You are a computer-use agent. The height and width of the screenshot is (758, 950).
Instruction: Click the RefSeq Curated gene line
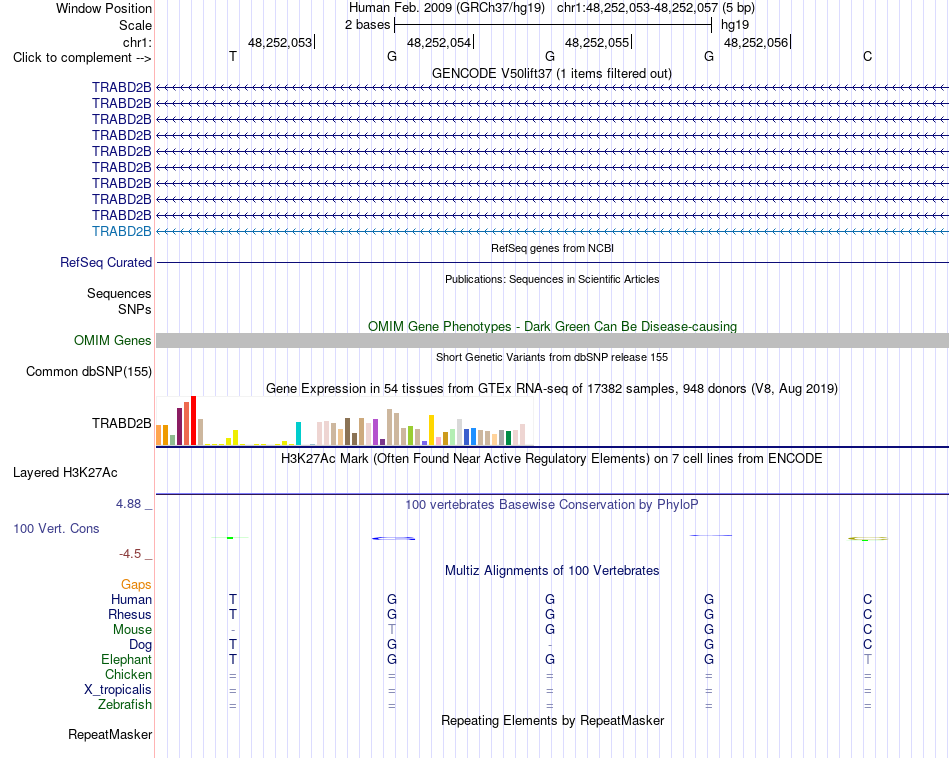(x=552, y=262)
